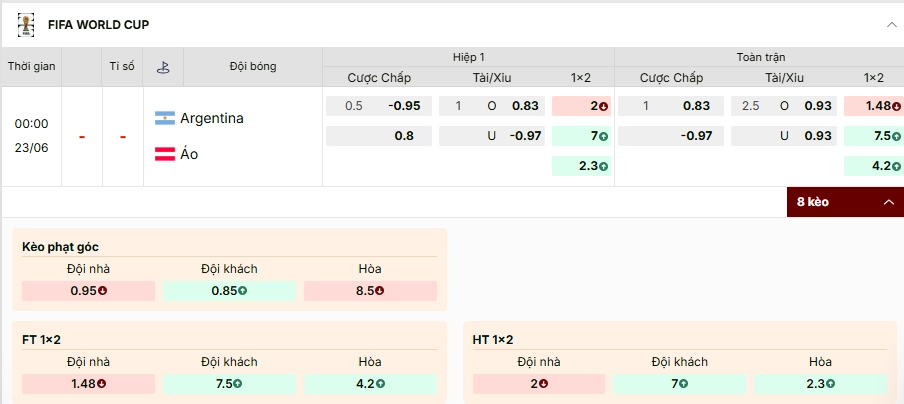This screenshot has height=404, width=904.
Task: Pick Kèo phạt góc Đội nhà 0.95
Action: pyautogui.click(x=88, y=291)
